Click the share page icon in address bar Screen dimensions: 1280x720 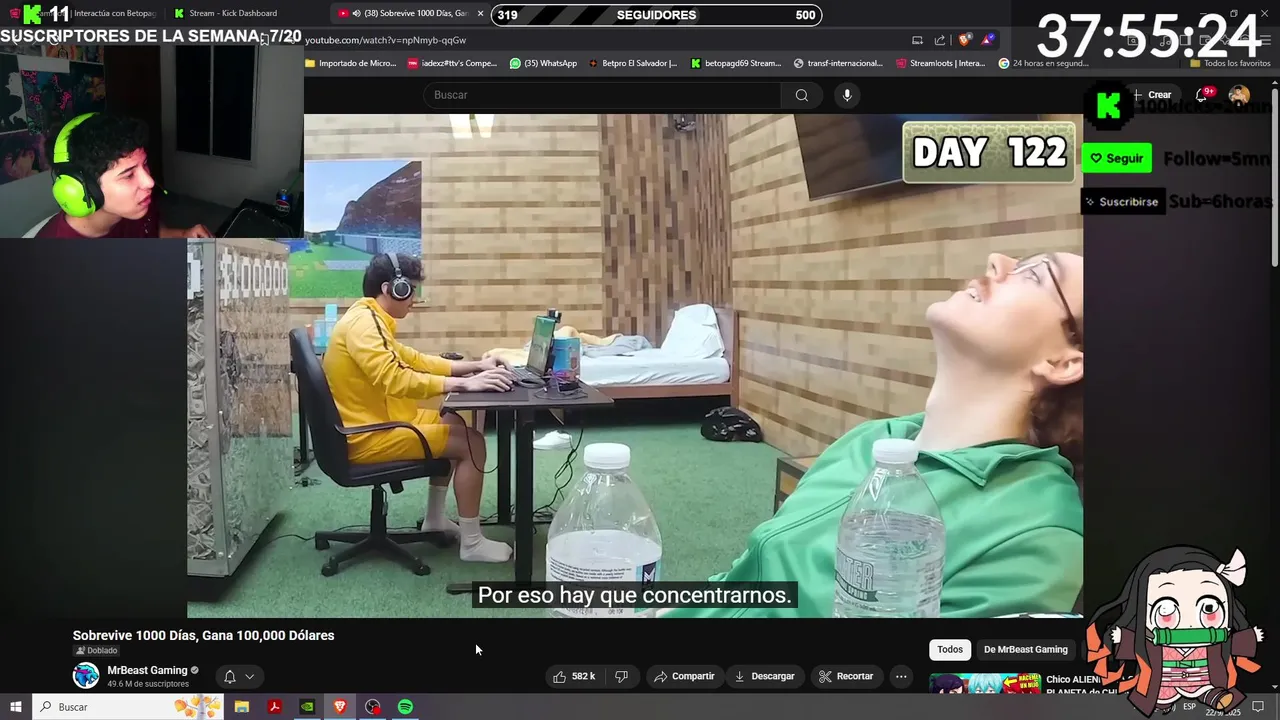click(940, 40)
